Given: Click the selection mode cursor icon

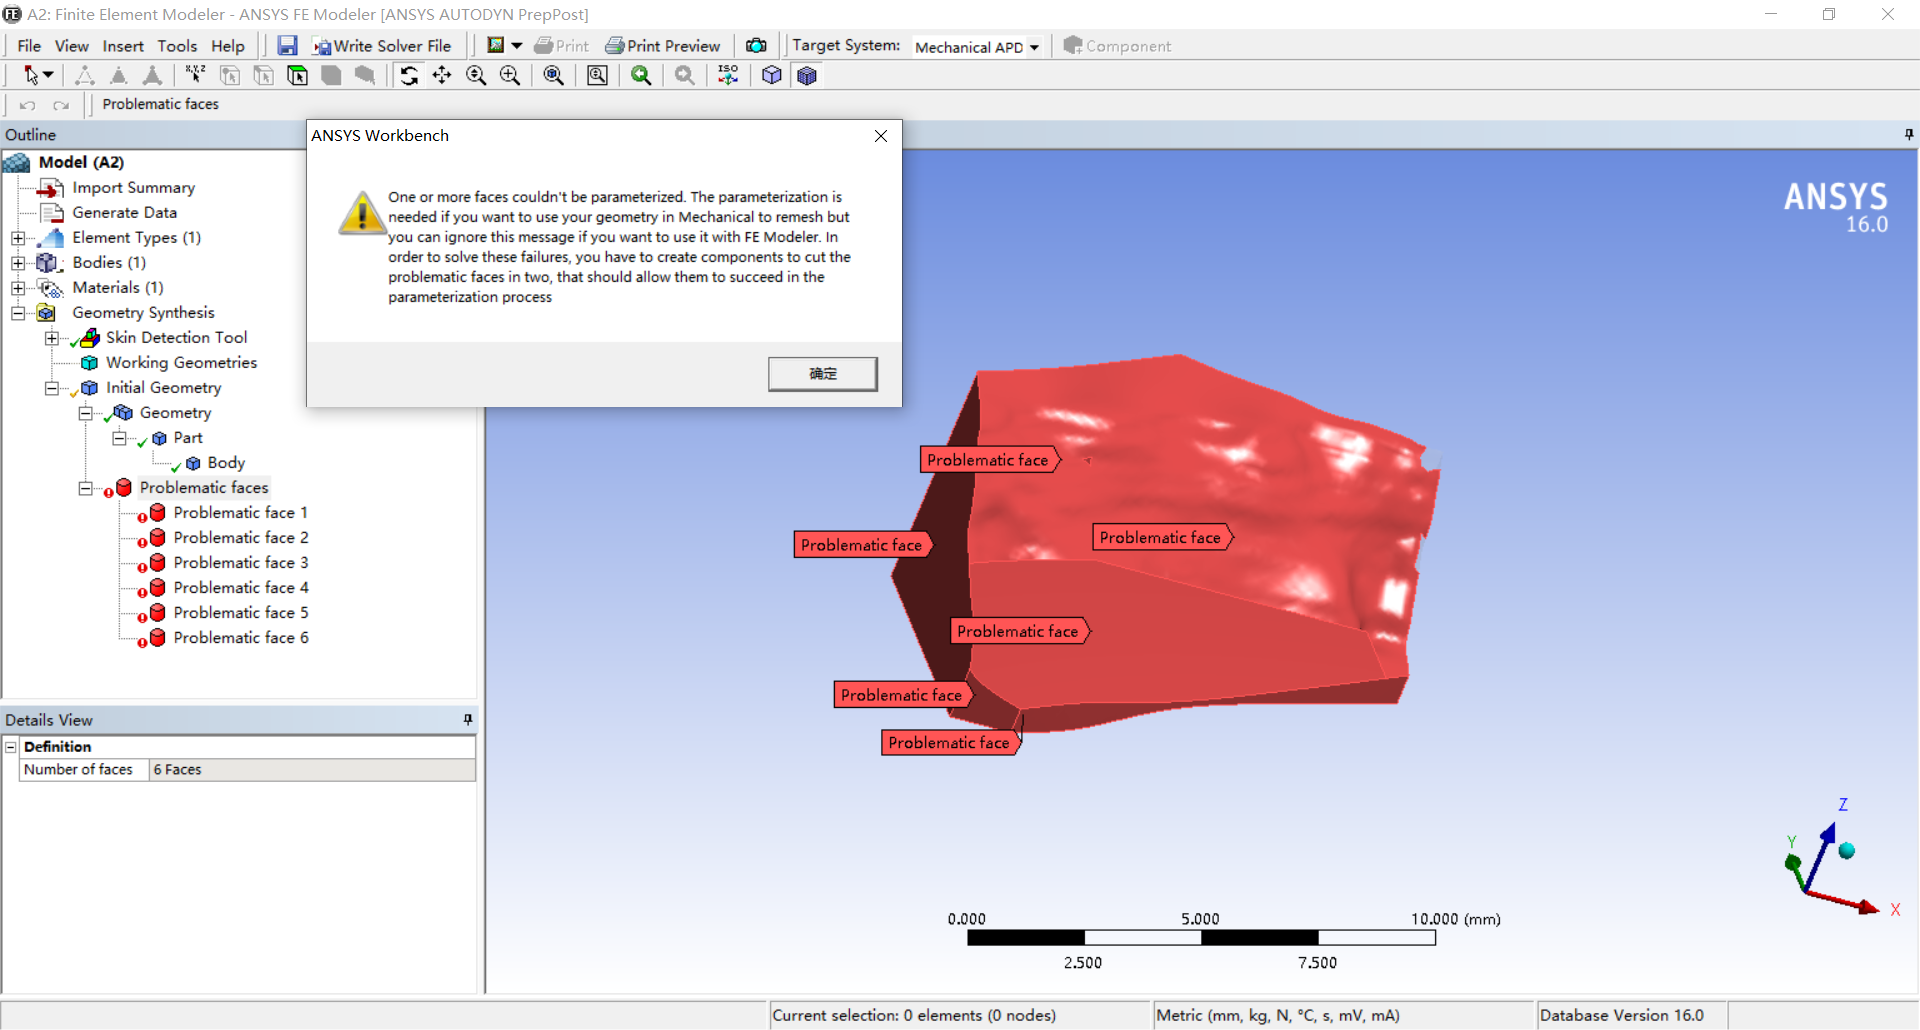Looking at the screenshot, I should [31, 76].
